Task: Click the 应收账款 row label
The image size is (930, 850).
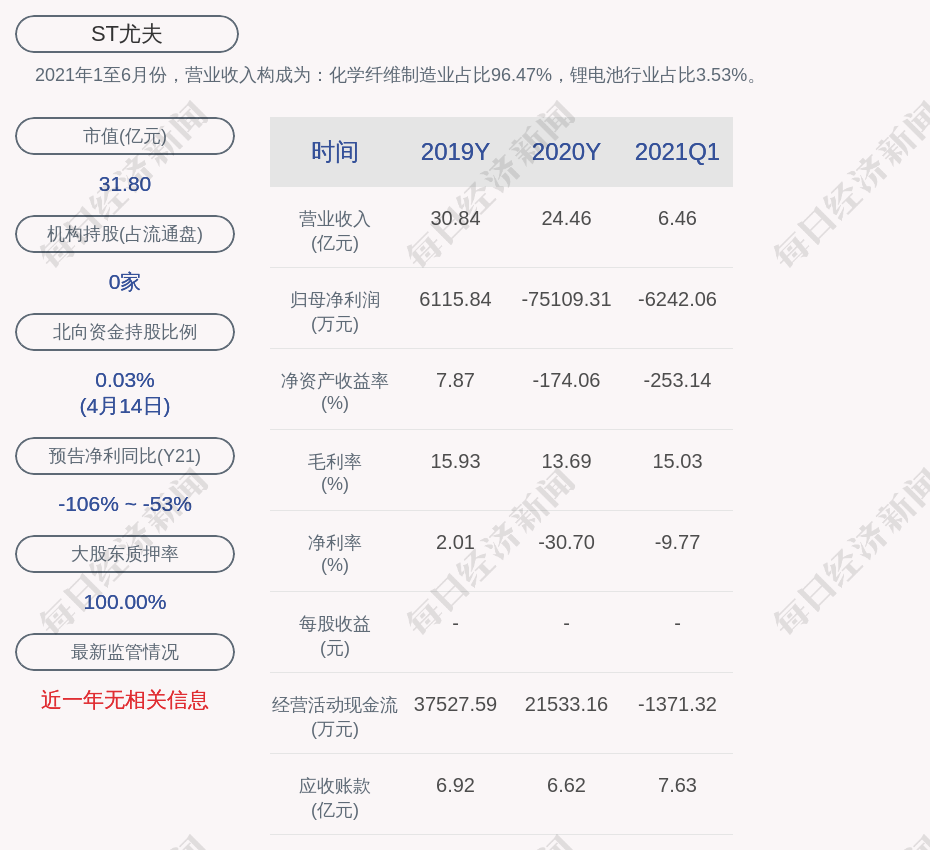Action: pos(335,797)
